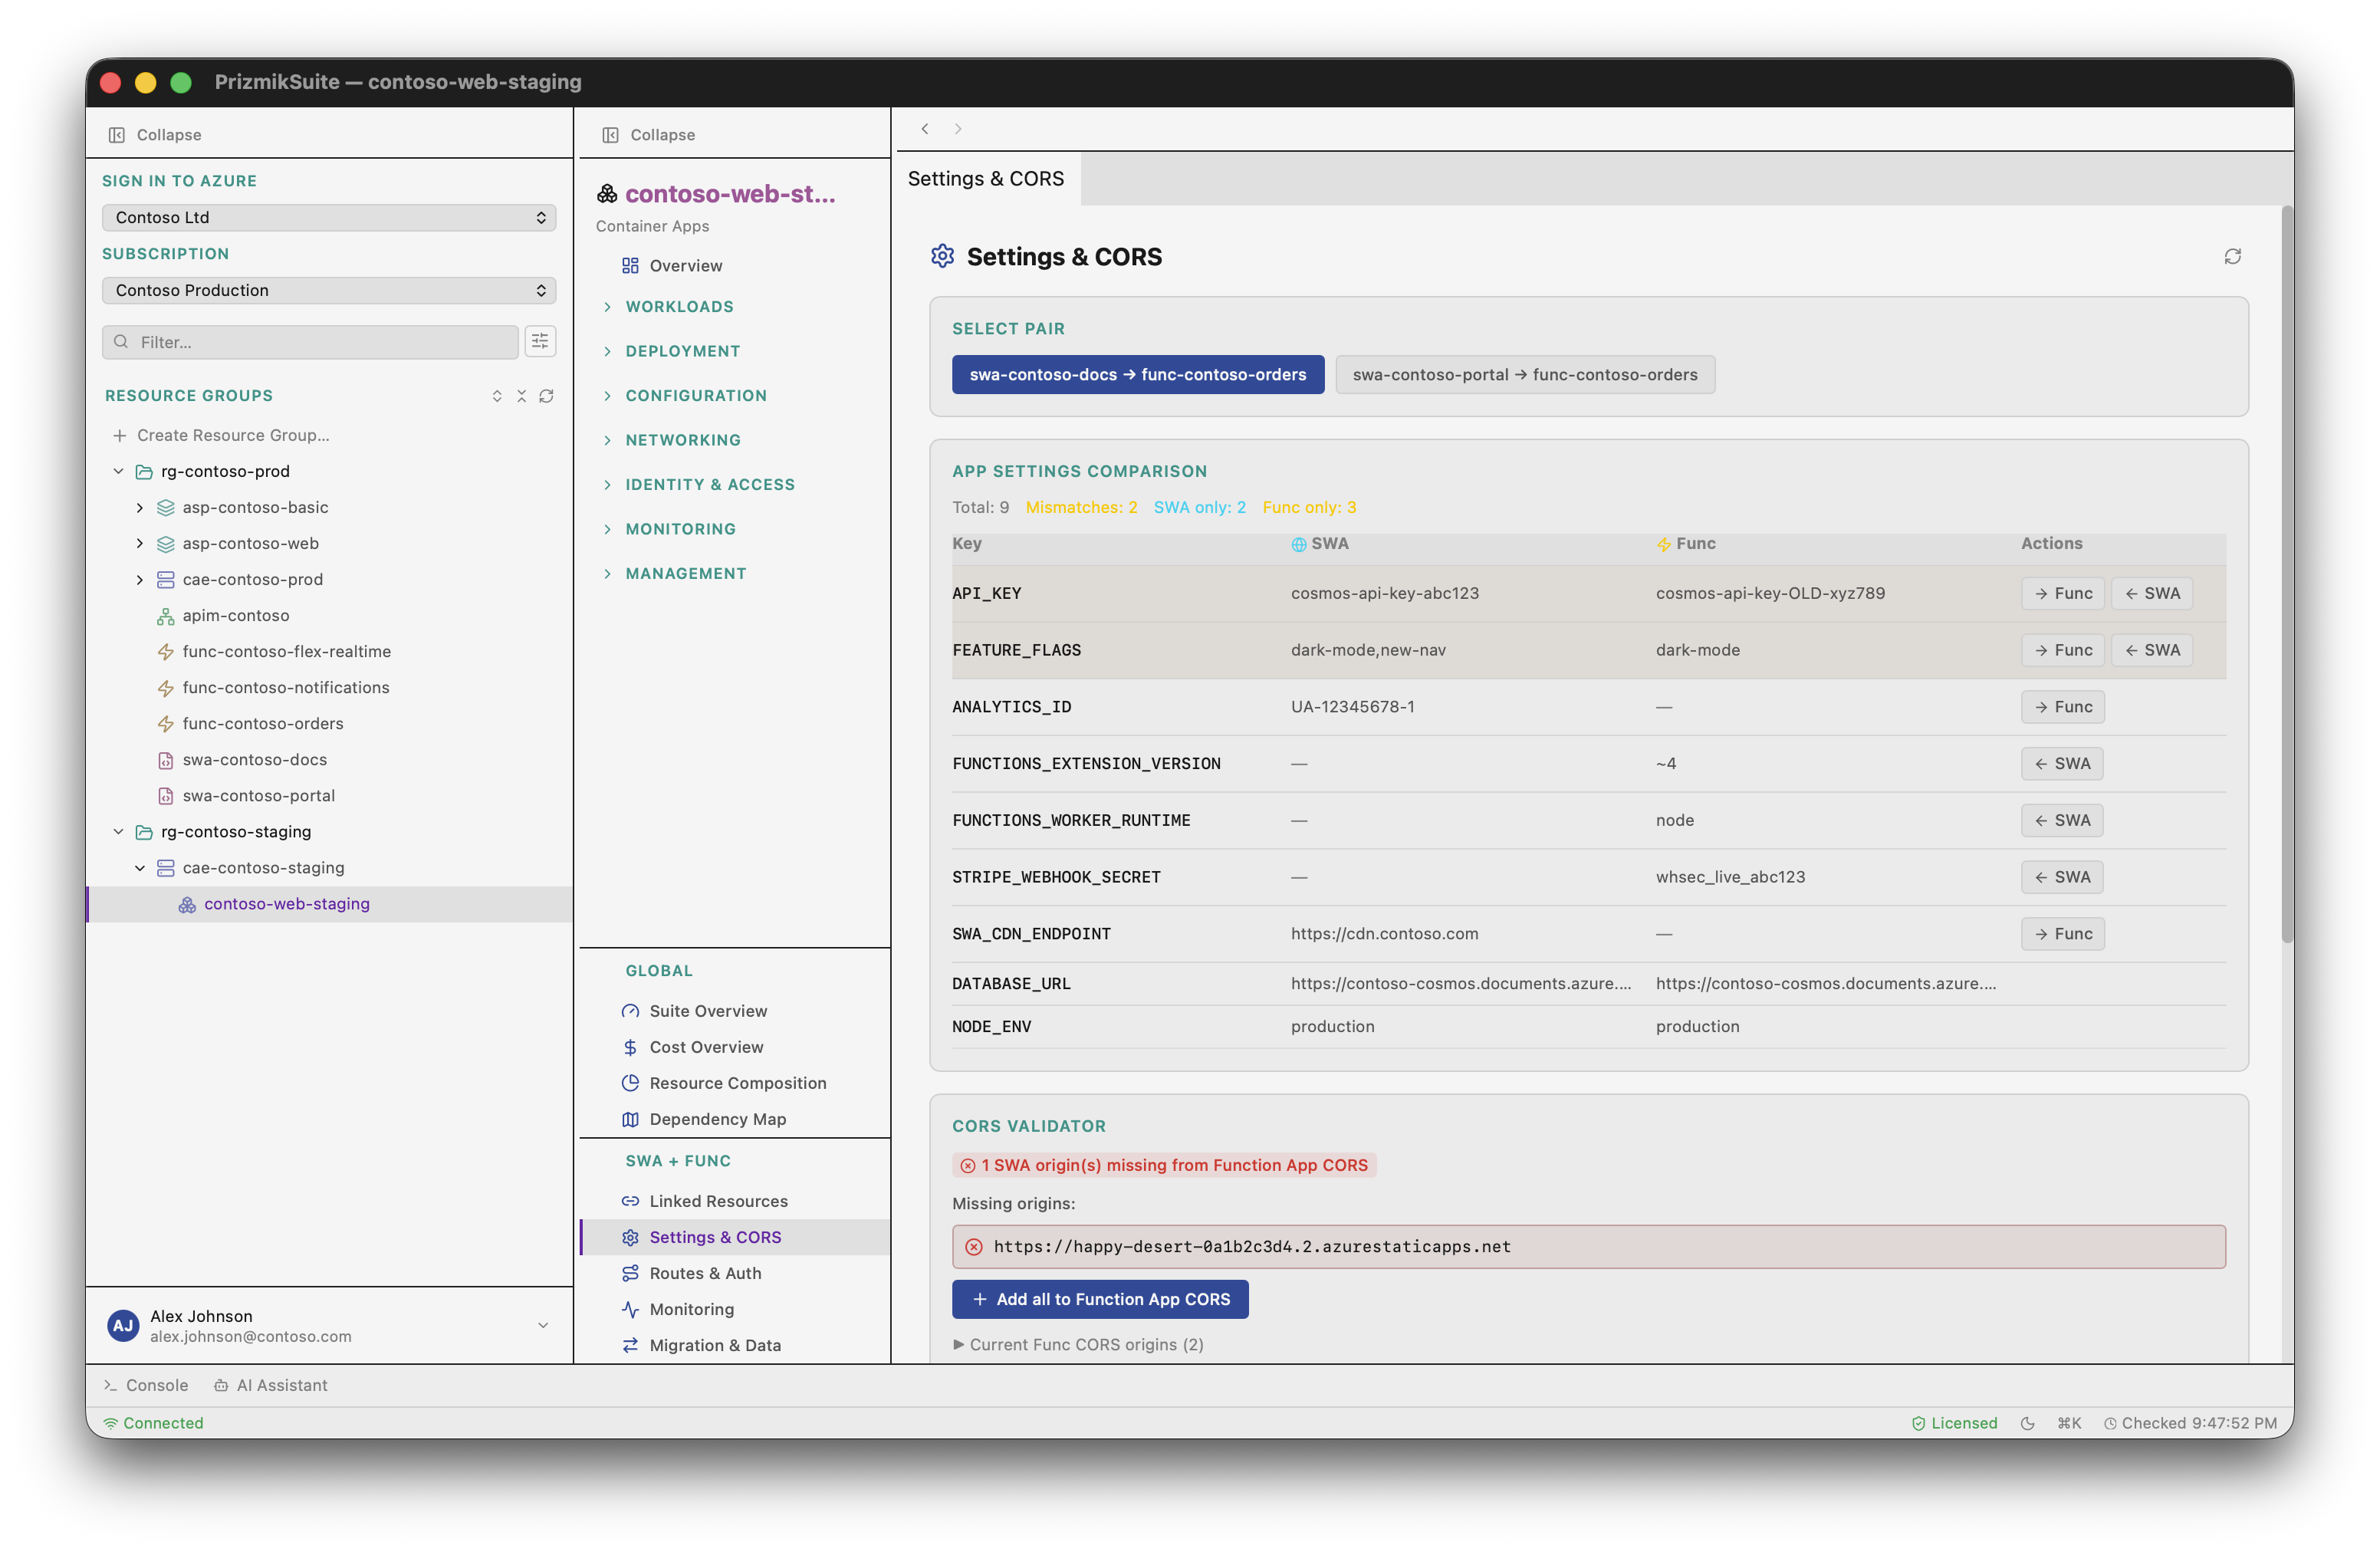Expand Current Func CORS origins disclosure

coord(1078,1344)
